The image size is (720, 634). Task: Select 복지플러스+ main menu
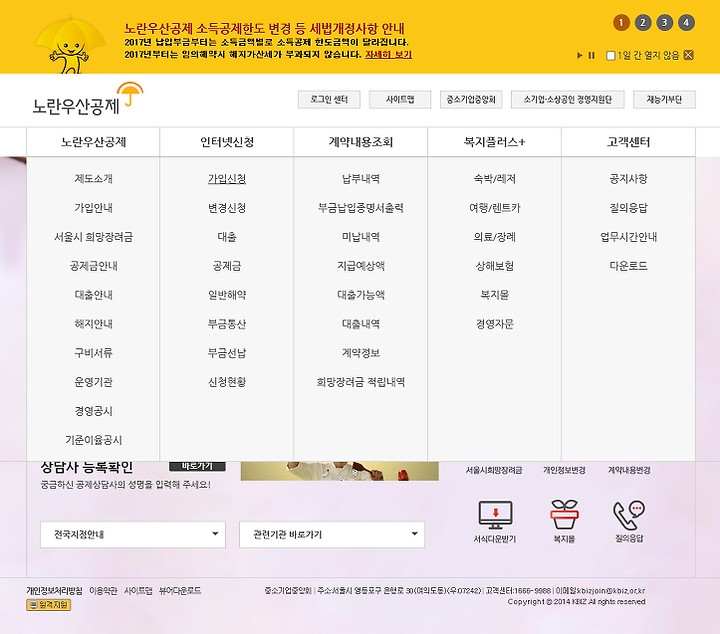pyautogui.click(x=495, y=142)
